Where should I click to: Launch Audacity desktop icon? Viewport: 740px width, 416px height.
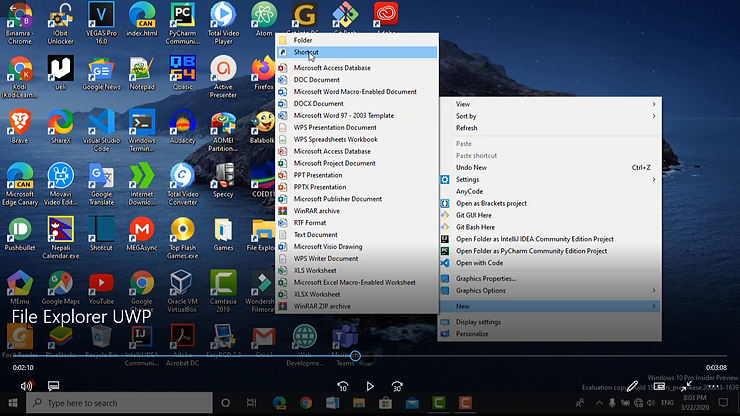pyautogui.click(x=183, y=127)
